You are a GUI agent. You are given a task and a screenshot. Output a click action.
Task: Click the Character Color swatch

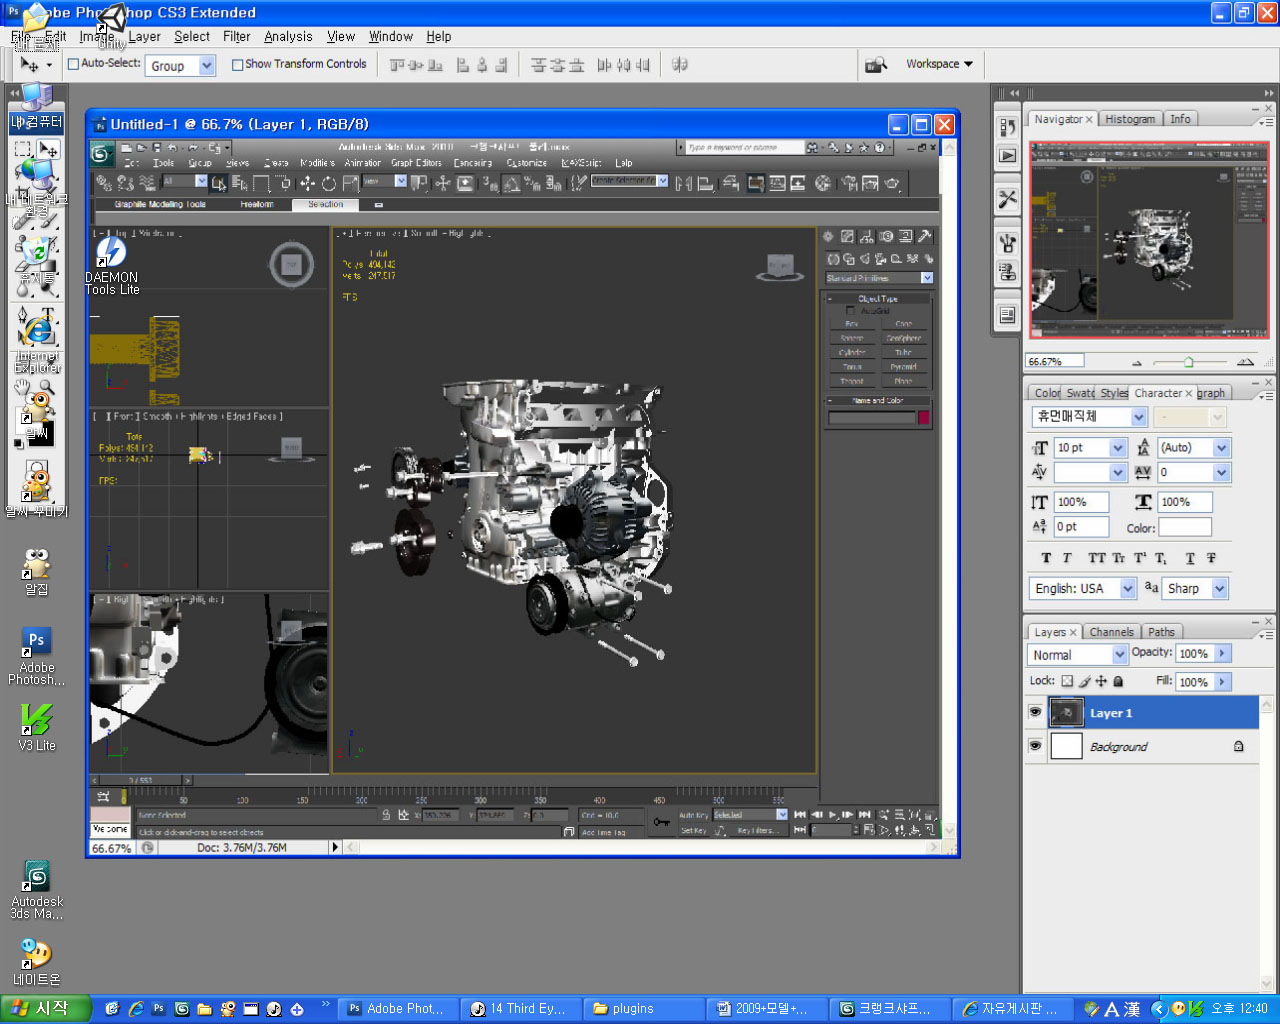pyautogui.click(x=1185, y=527)
